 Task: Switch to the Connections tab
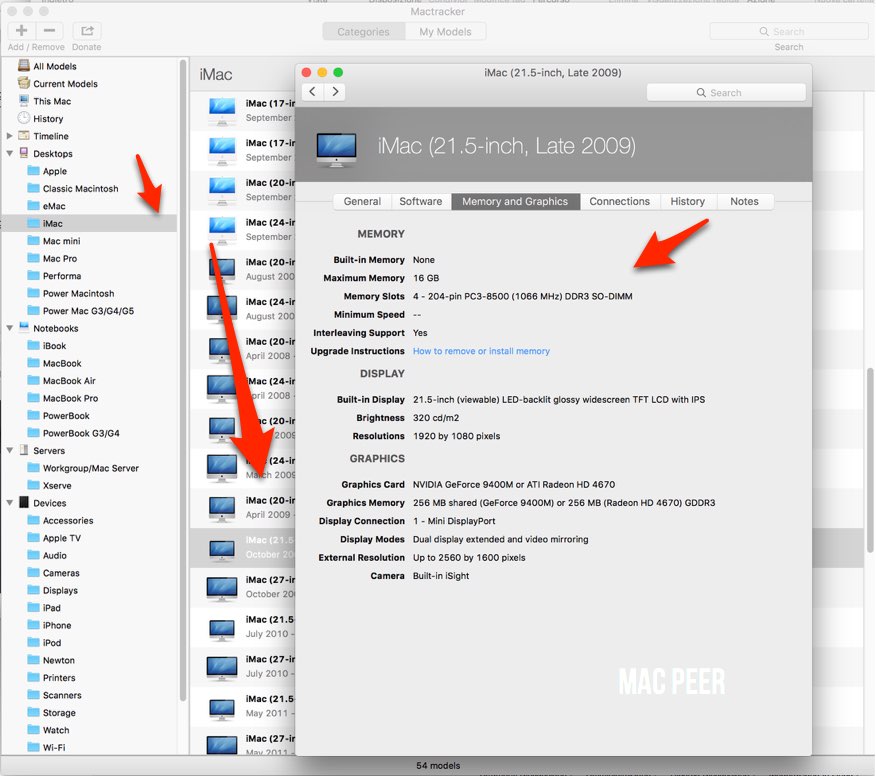click(620, 202)
